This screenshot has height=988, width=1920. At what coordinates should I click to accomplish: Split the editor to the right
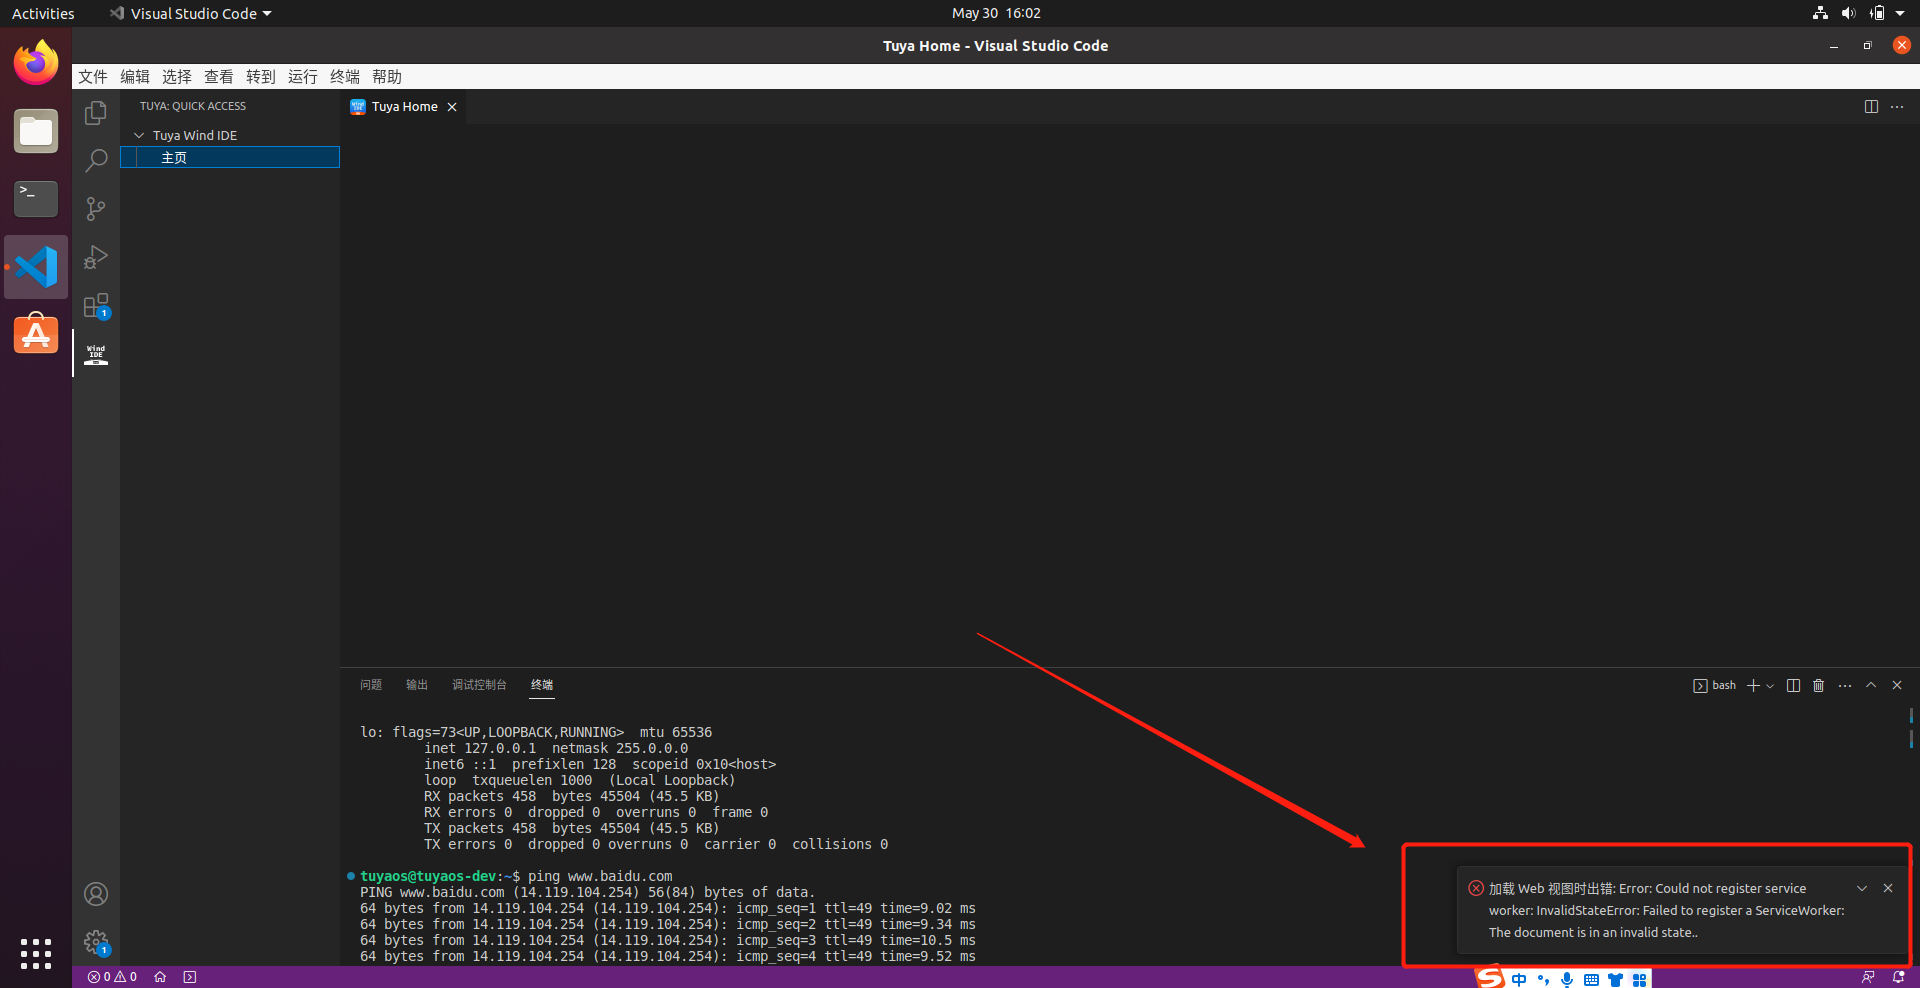[x=1871, y=107]
